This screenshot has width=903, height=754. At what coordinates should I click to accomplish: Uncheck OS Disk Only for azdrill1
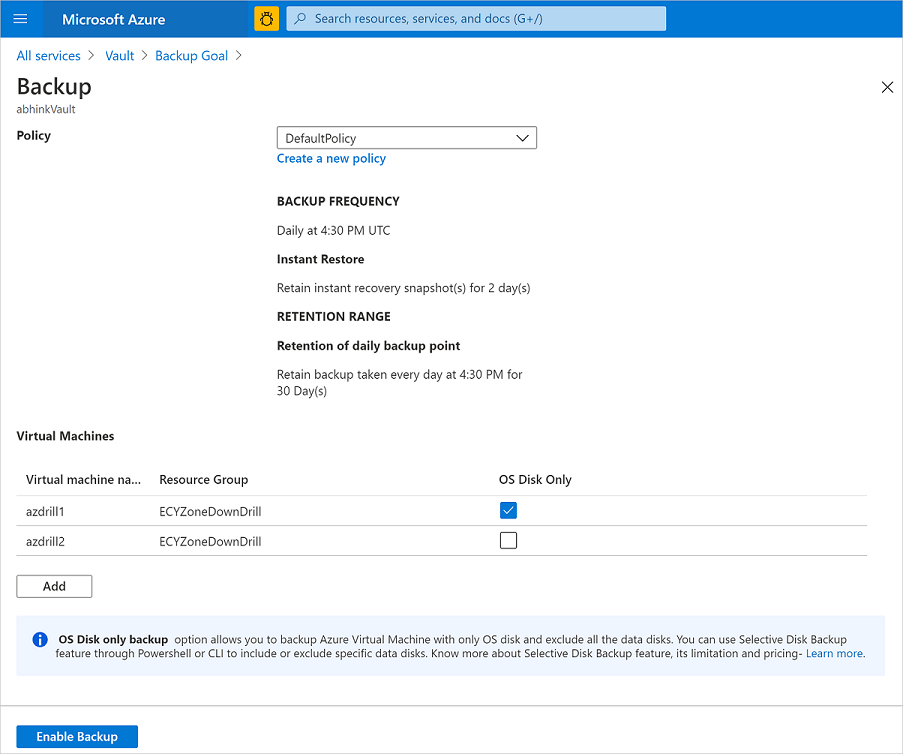click(x=508, y=510)
